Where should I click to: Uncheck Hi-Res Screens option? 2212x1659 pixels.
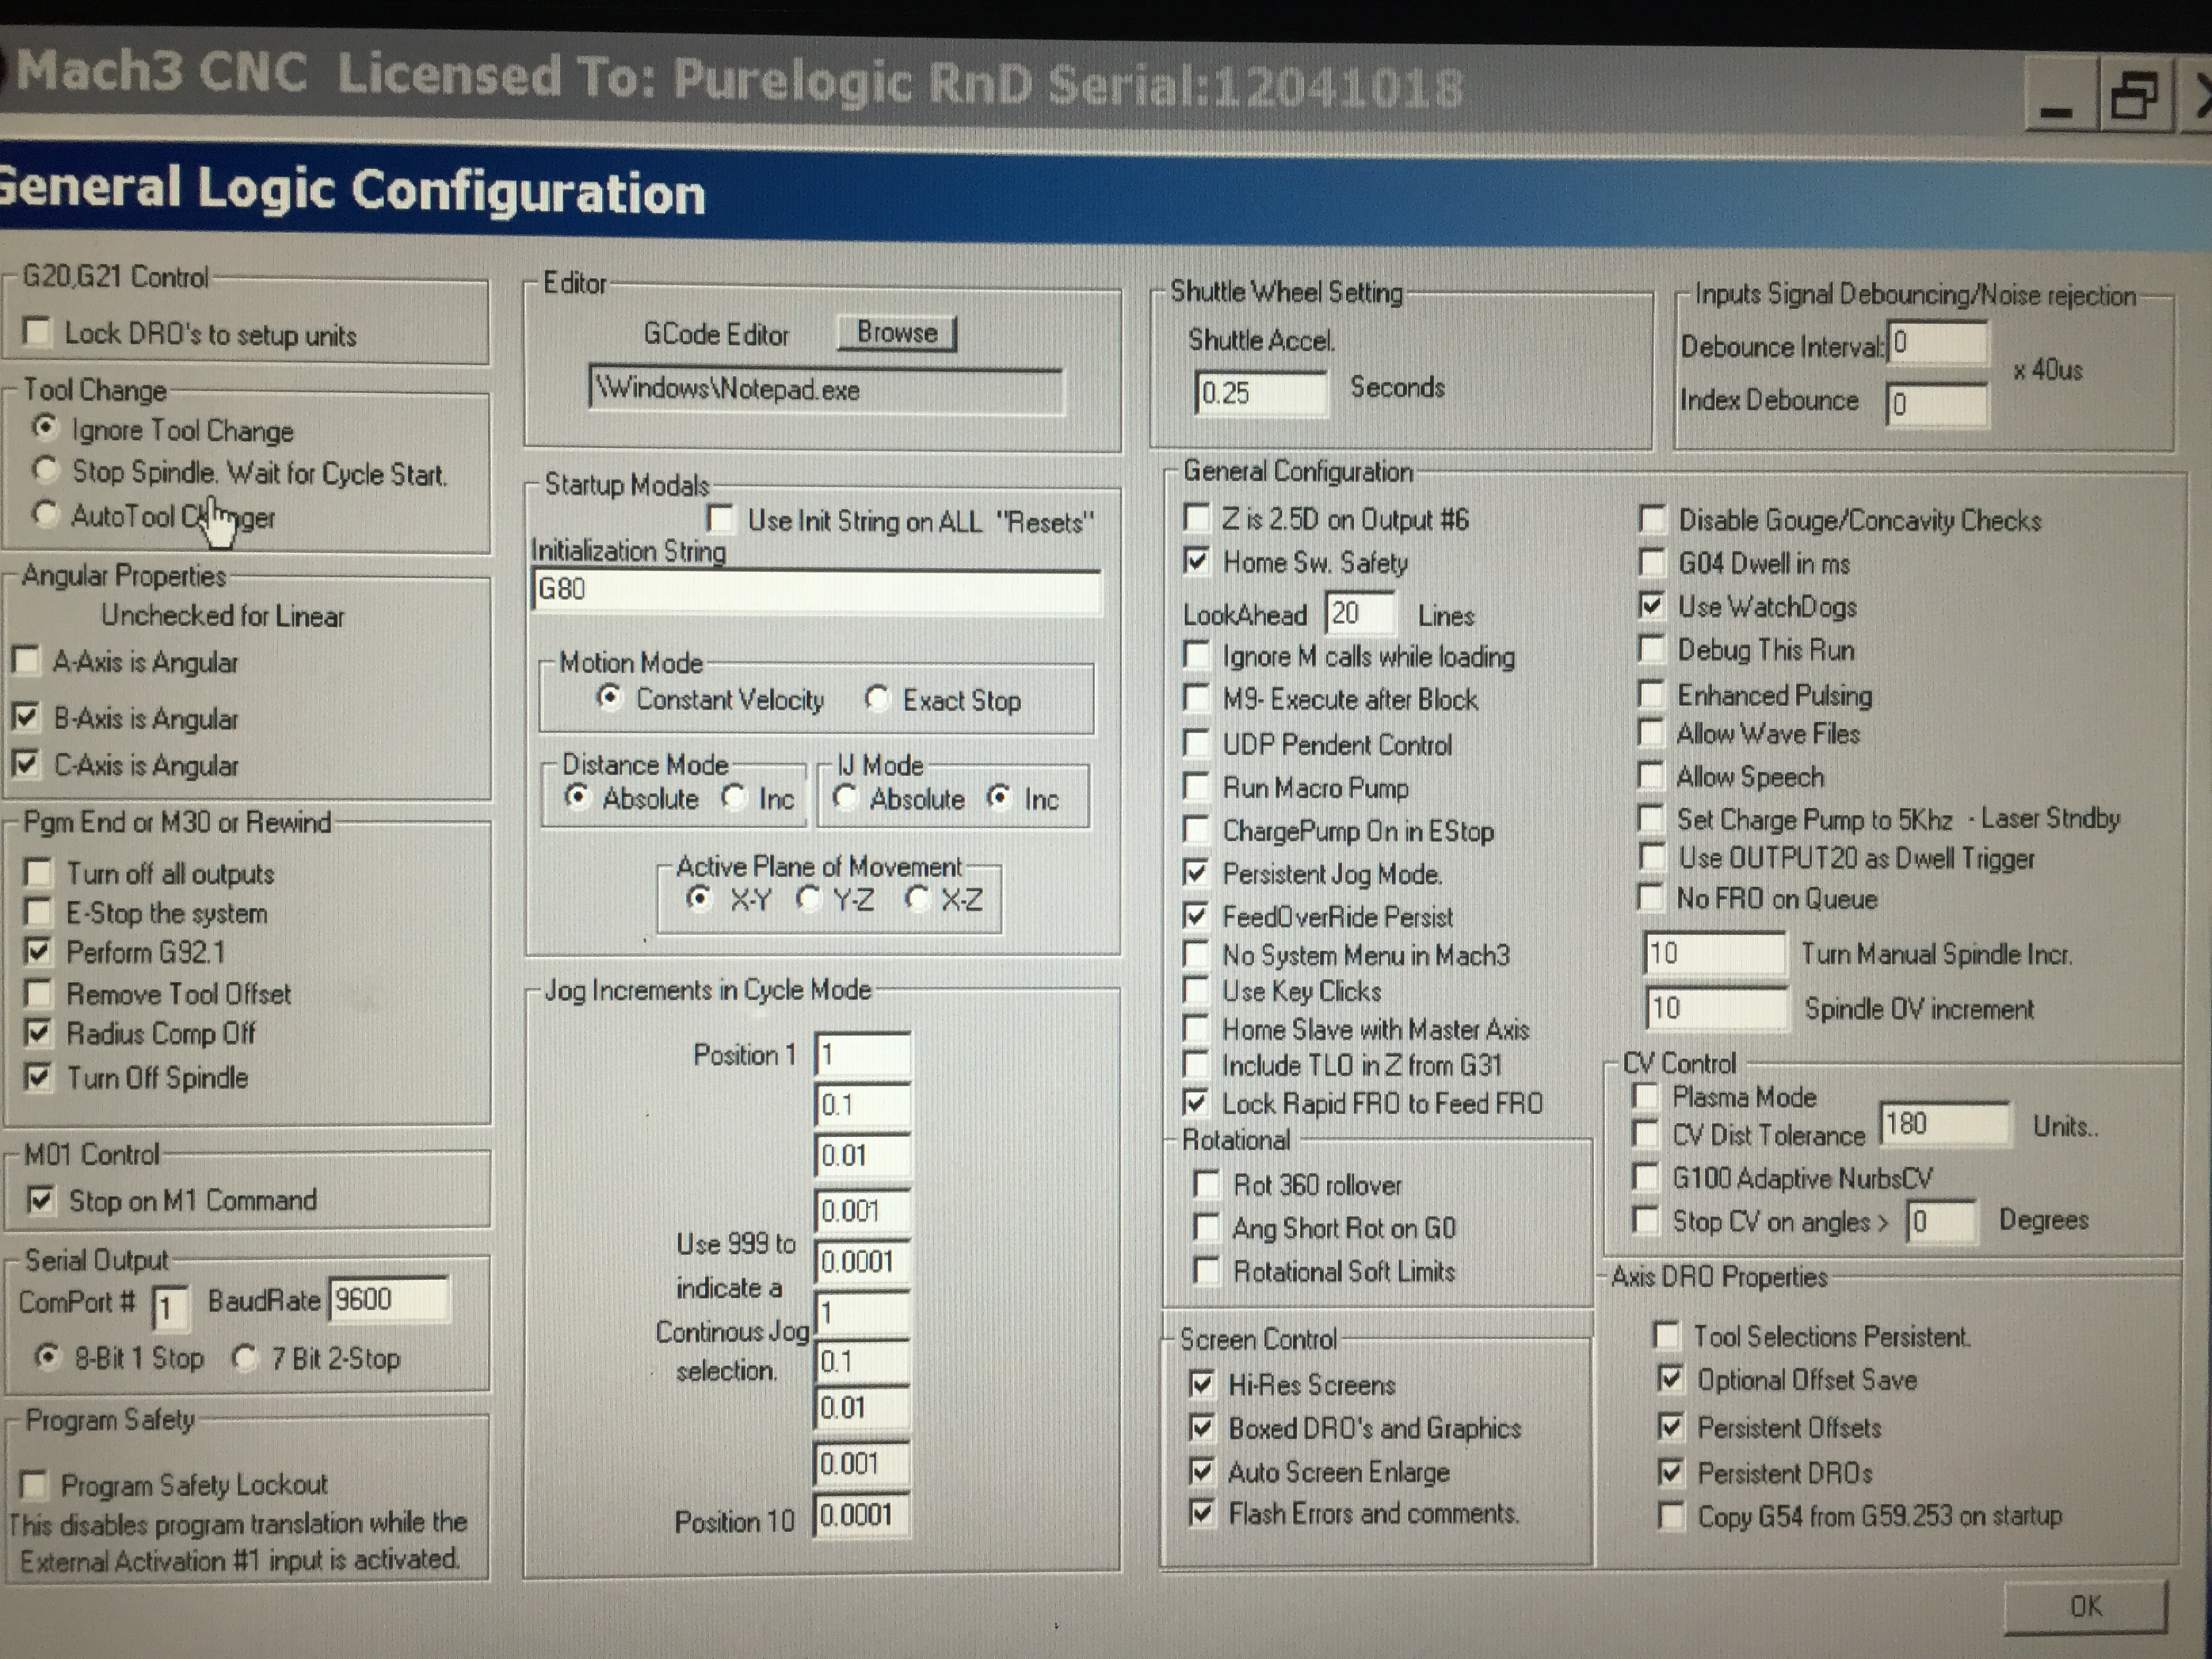1202,1383
